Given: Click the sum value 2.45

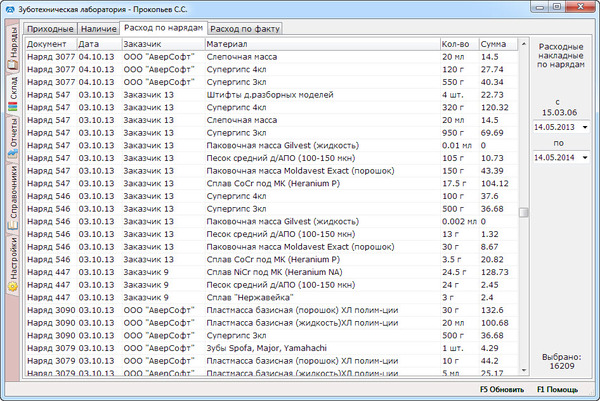Looking at the screenshot, I should click(489, 285).
